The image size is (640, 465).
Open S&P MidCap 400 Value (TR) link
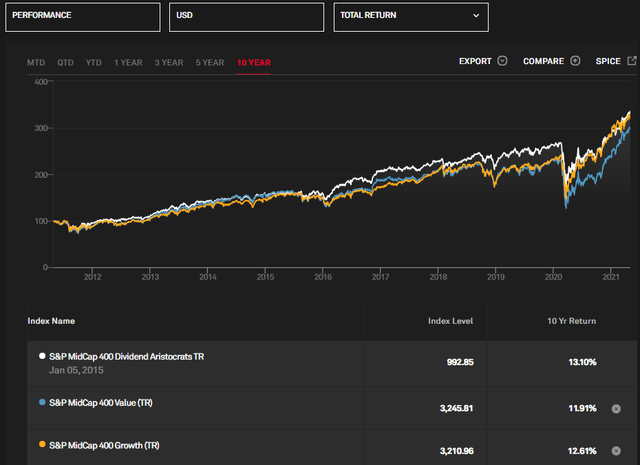pos(101,403)
